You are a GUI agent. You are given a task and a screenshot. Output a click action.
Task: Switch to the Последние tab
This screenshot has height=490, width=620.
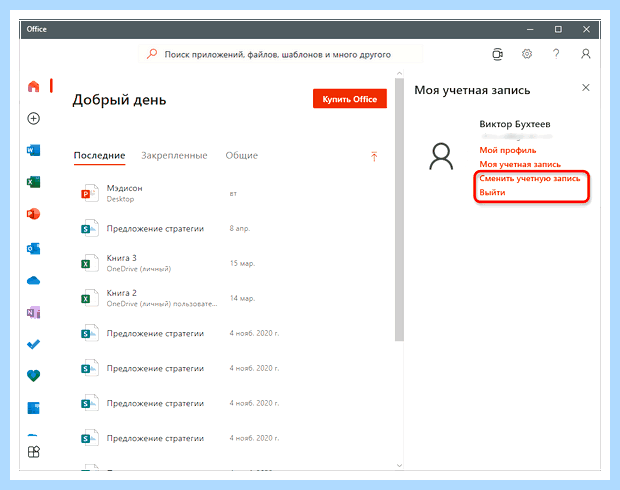[99, 155]
